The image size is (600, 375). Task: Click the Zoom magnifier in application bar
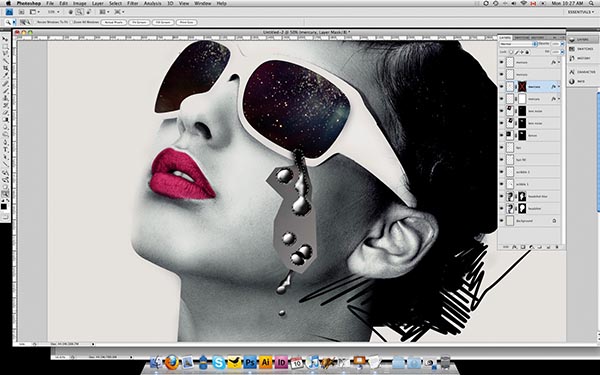tap(79, 12)
